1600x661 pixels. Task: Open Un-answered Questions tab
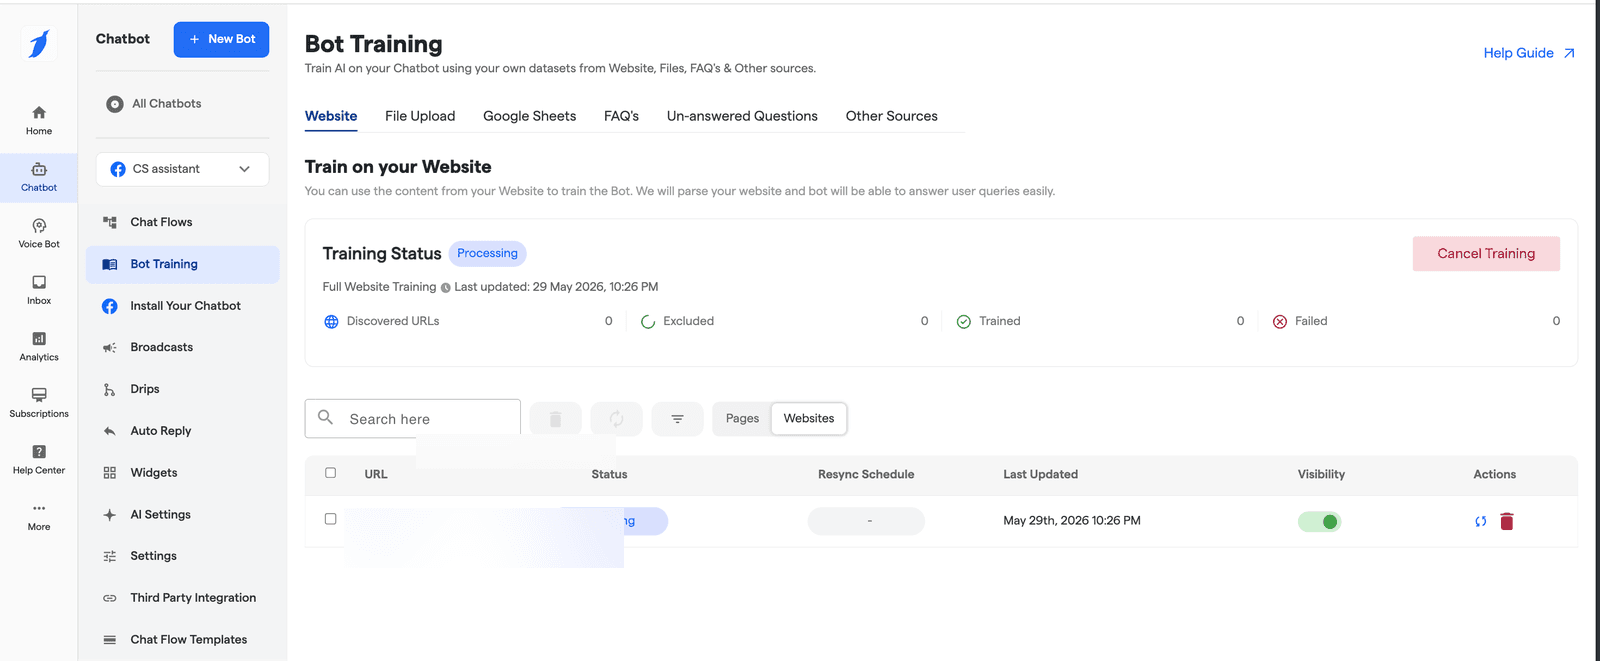(x=742, y=116)
